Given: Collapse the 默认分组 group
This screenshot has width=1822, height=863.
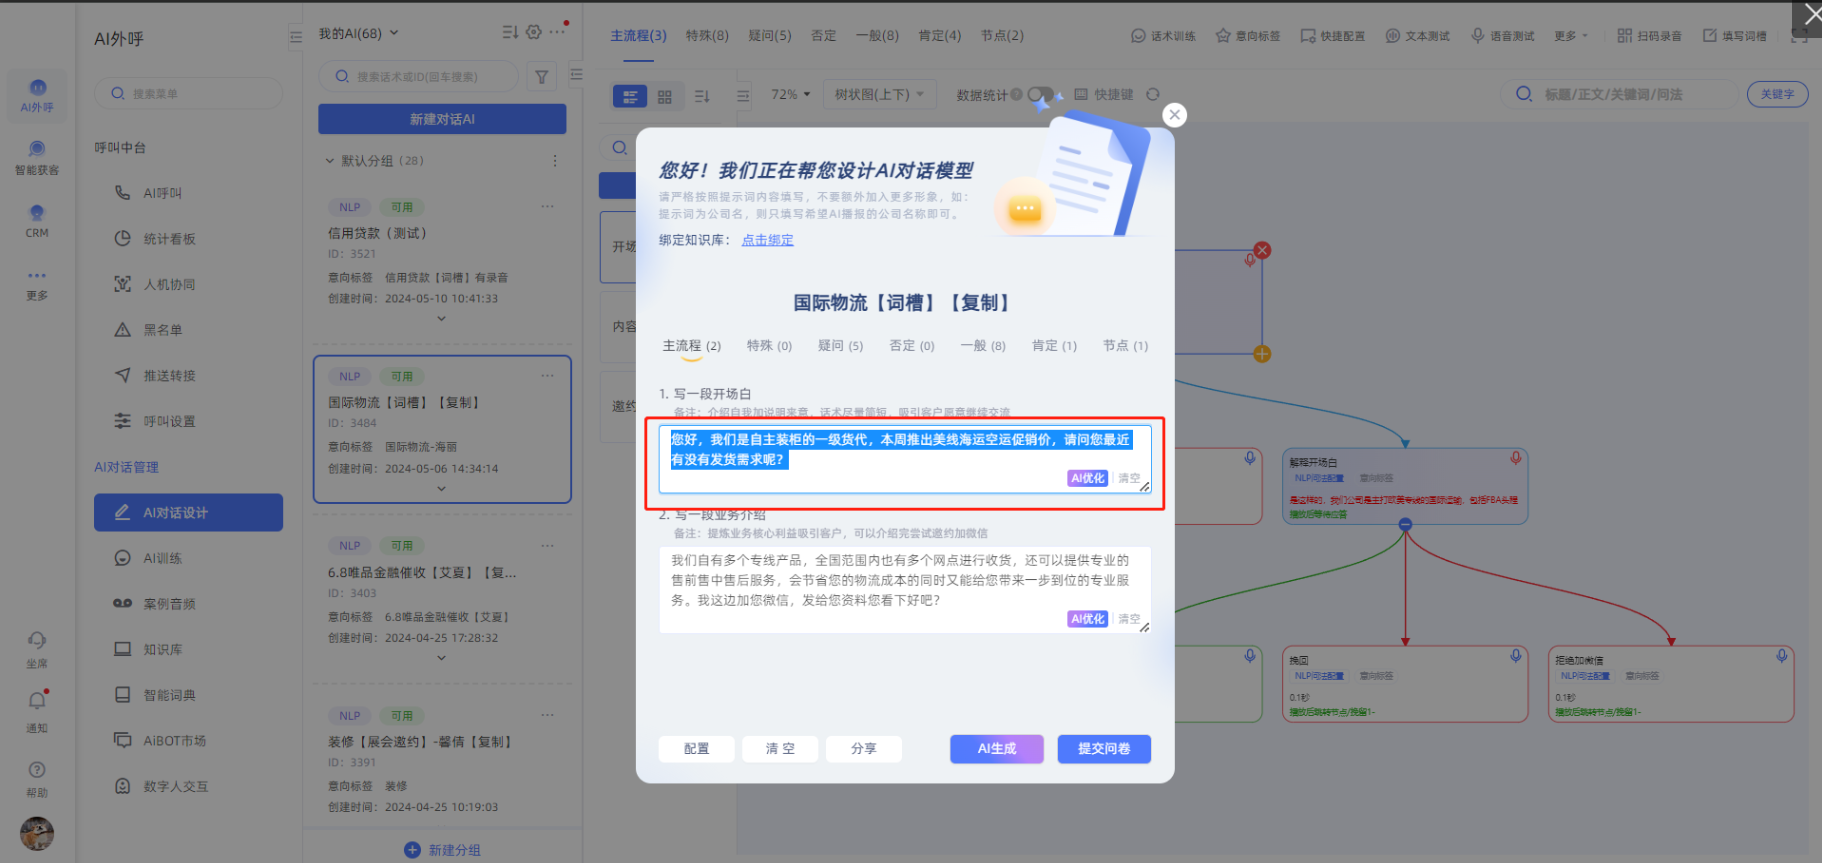Looking at the screenshot, I should click(x=330, y=161).
